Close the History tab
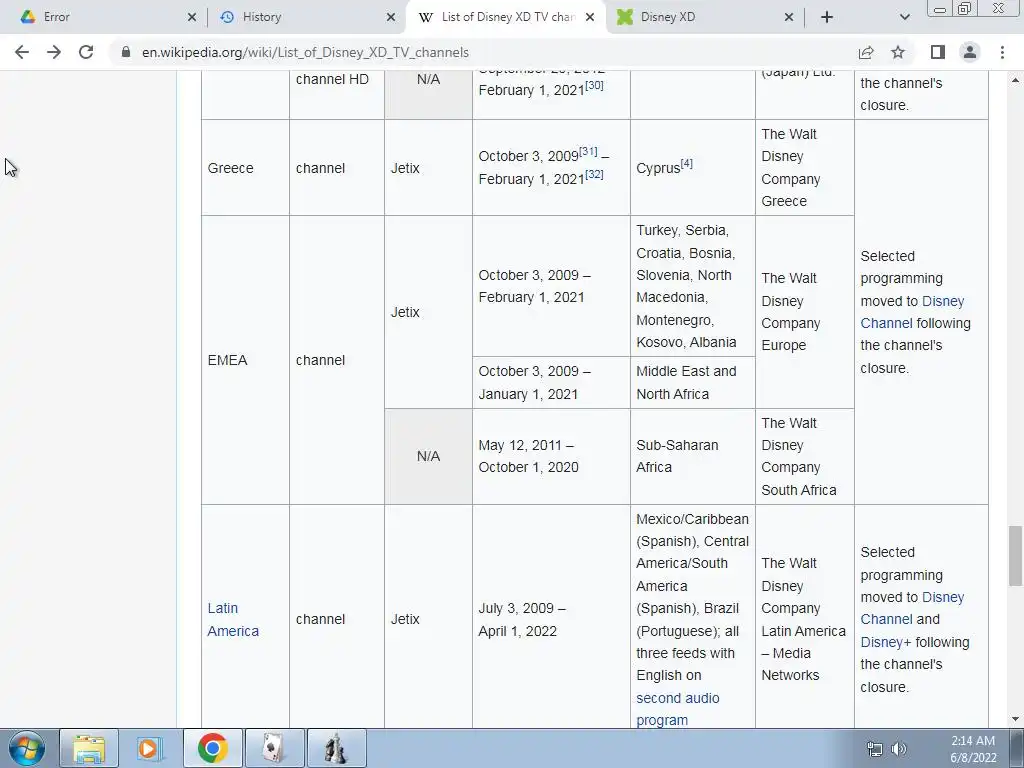 click(391, 17)
